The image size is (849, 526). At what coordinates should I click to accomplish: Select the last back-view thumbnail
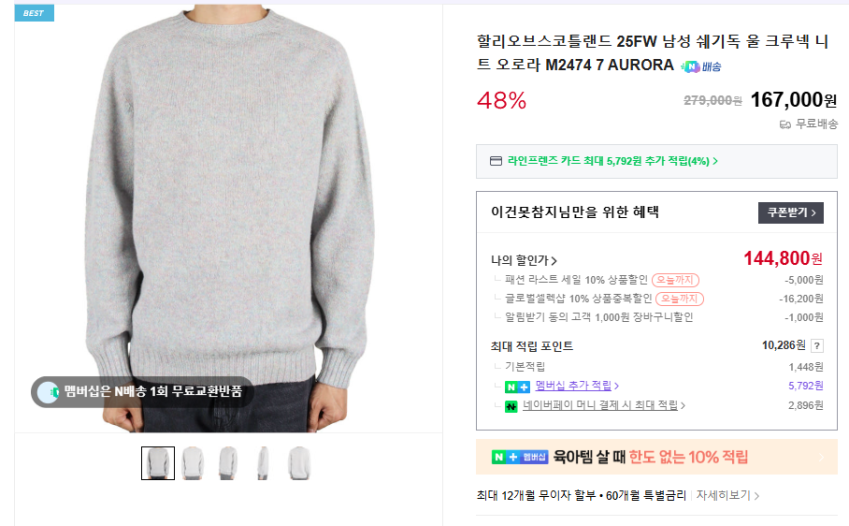pos(299,463)
